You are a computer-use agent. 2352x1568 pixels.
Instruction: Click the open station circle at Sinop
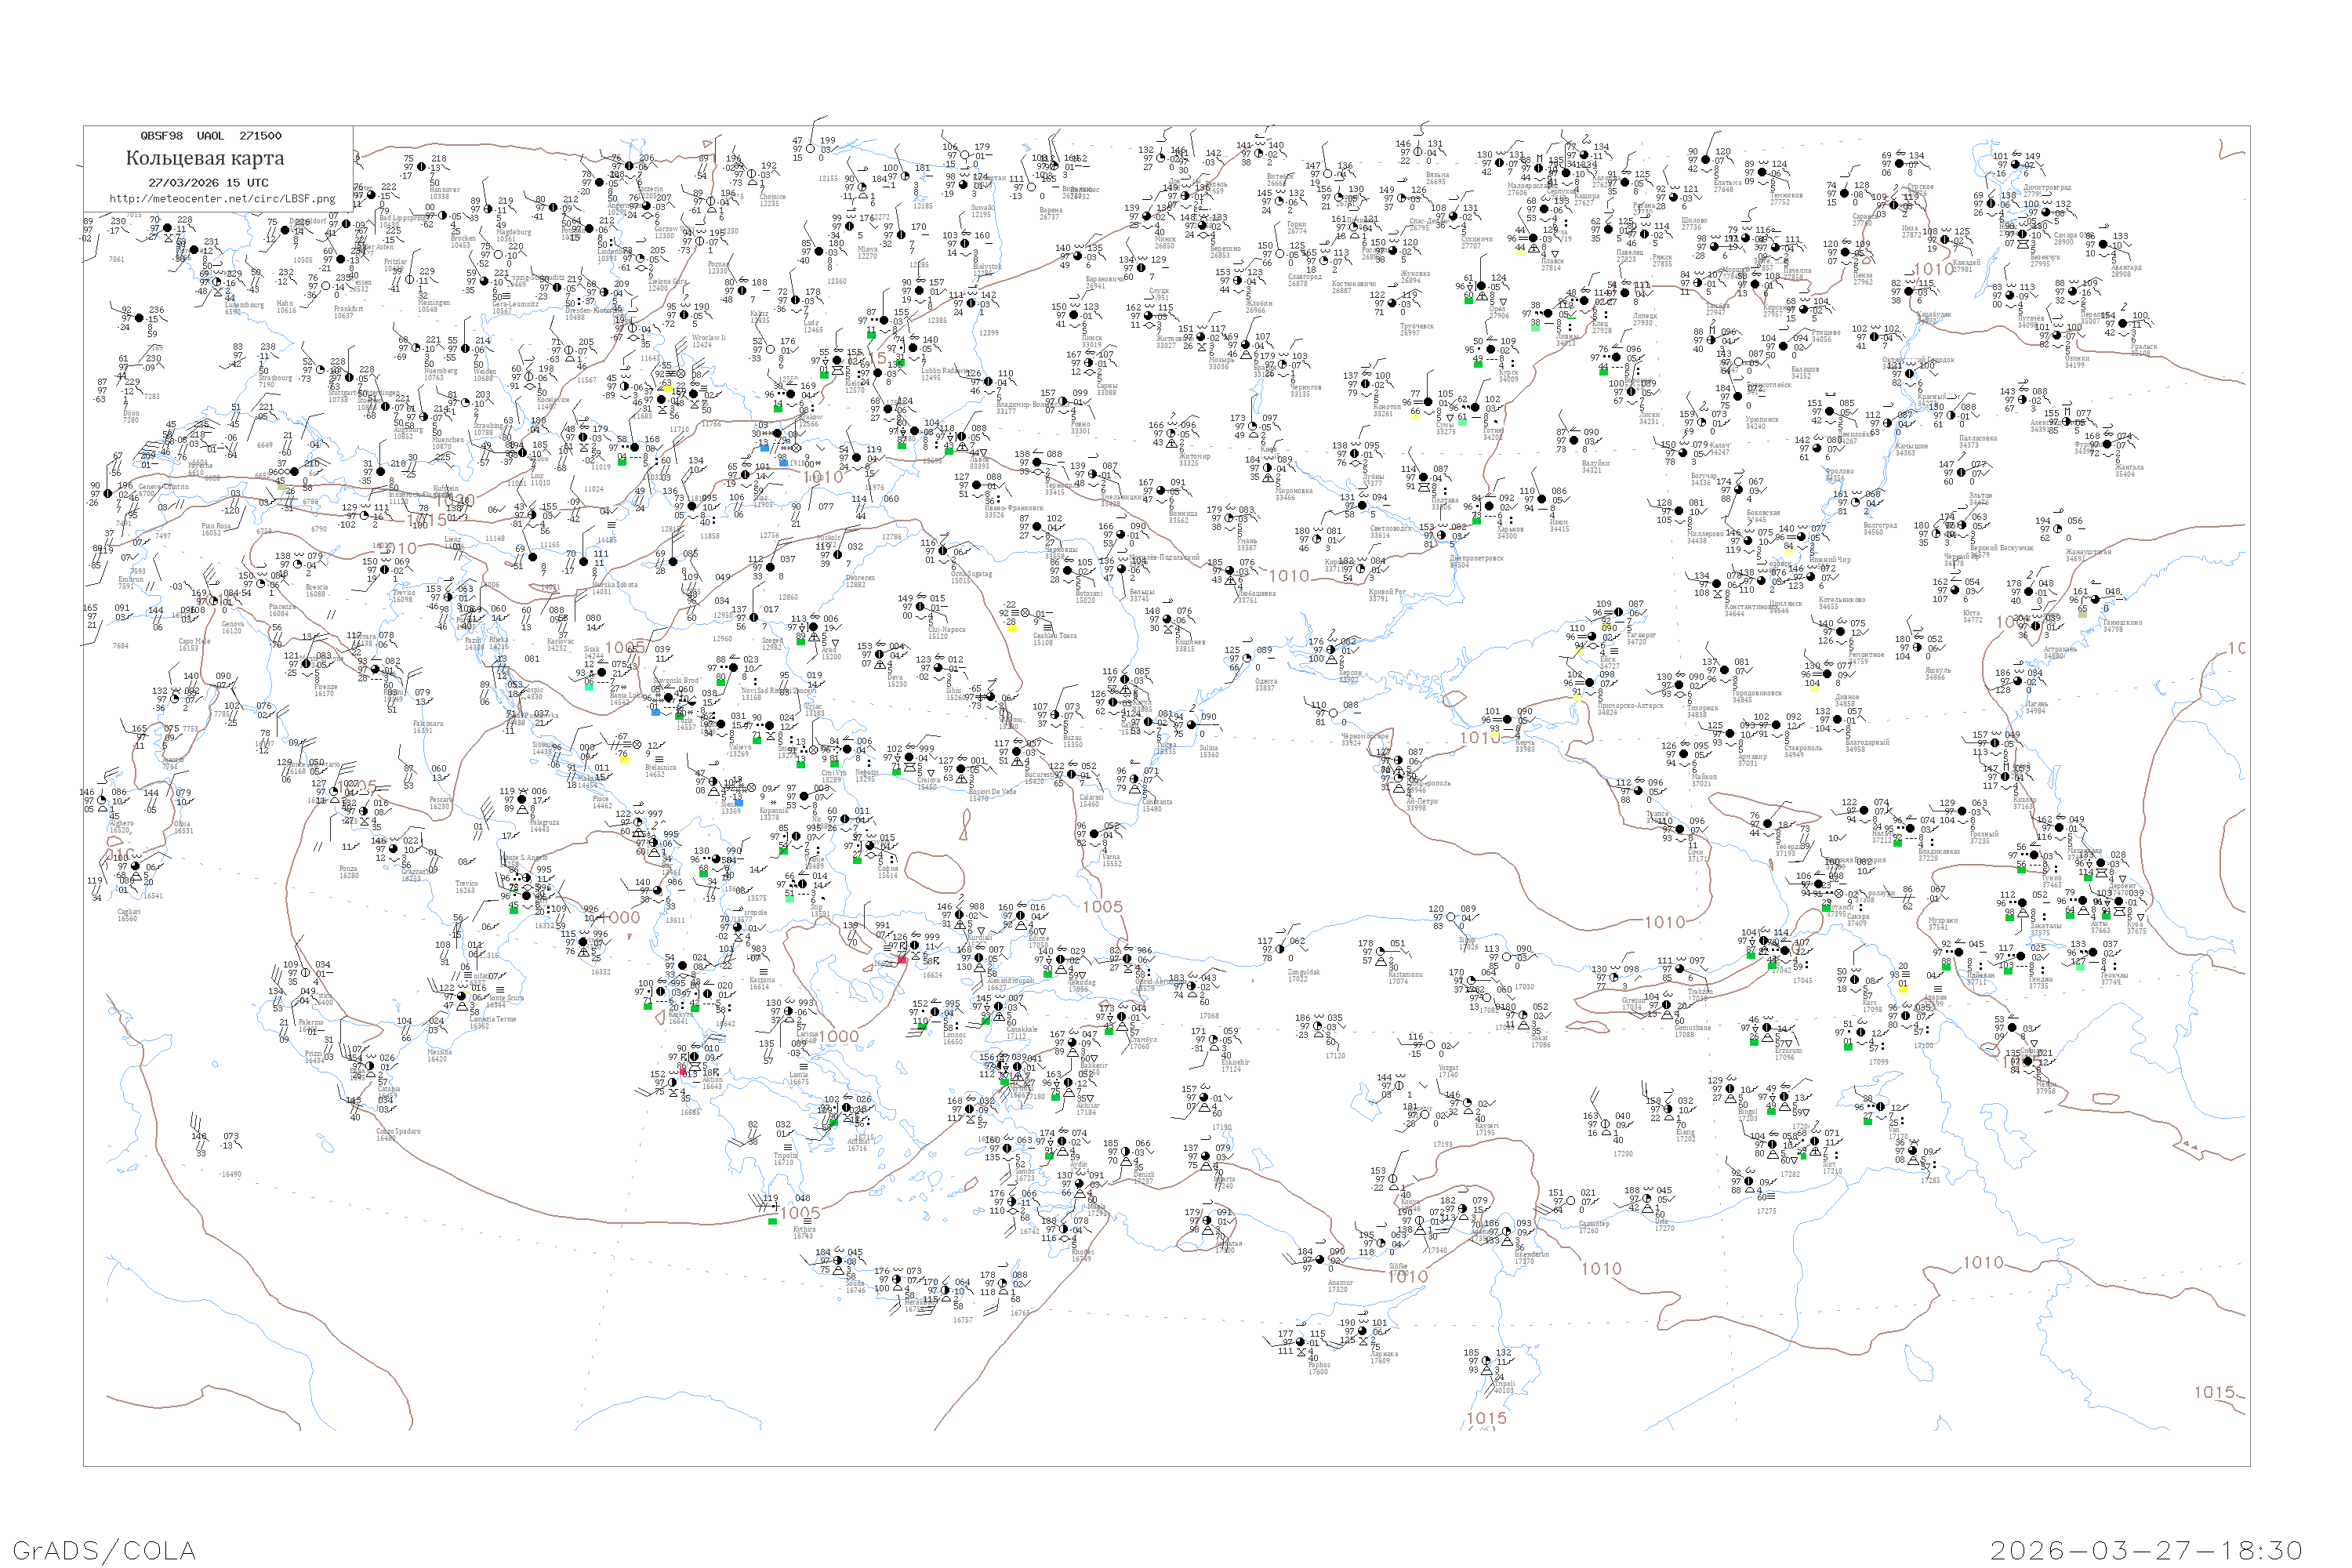pyautogui.click(x=1452, y=917)
